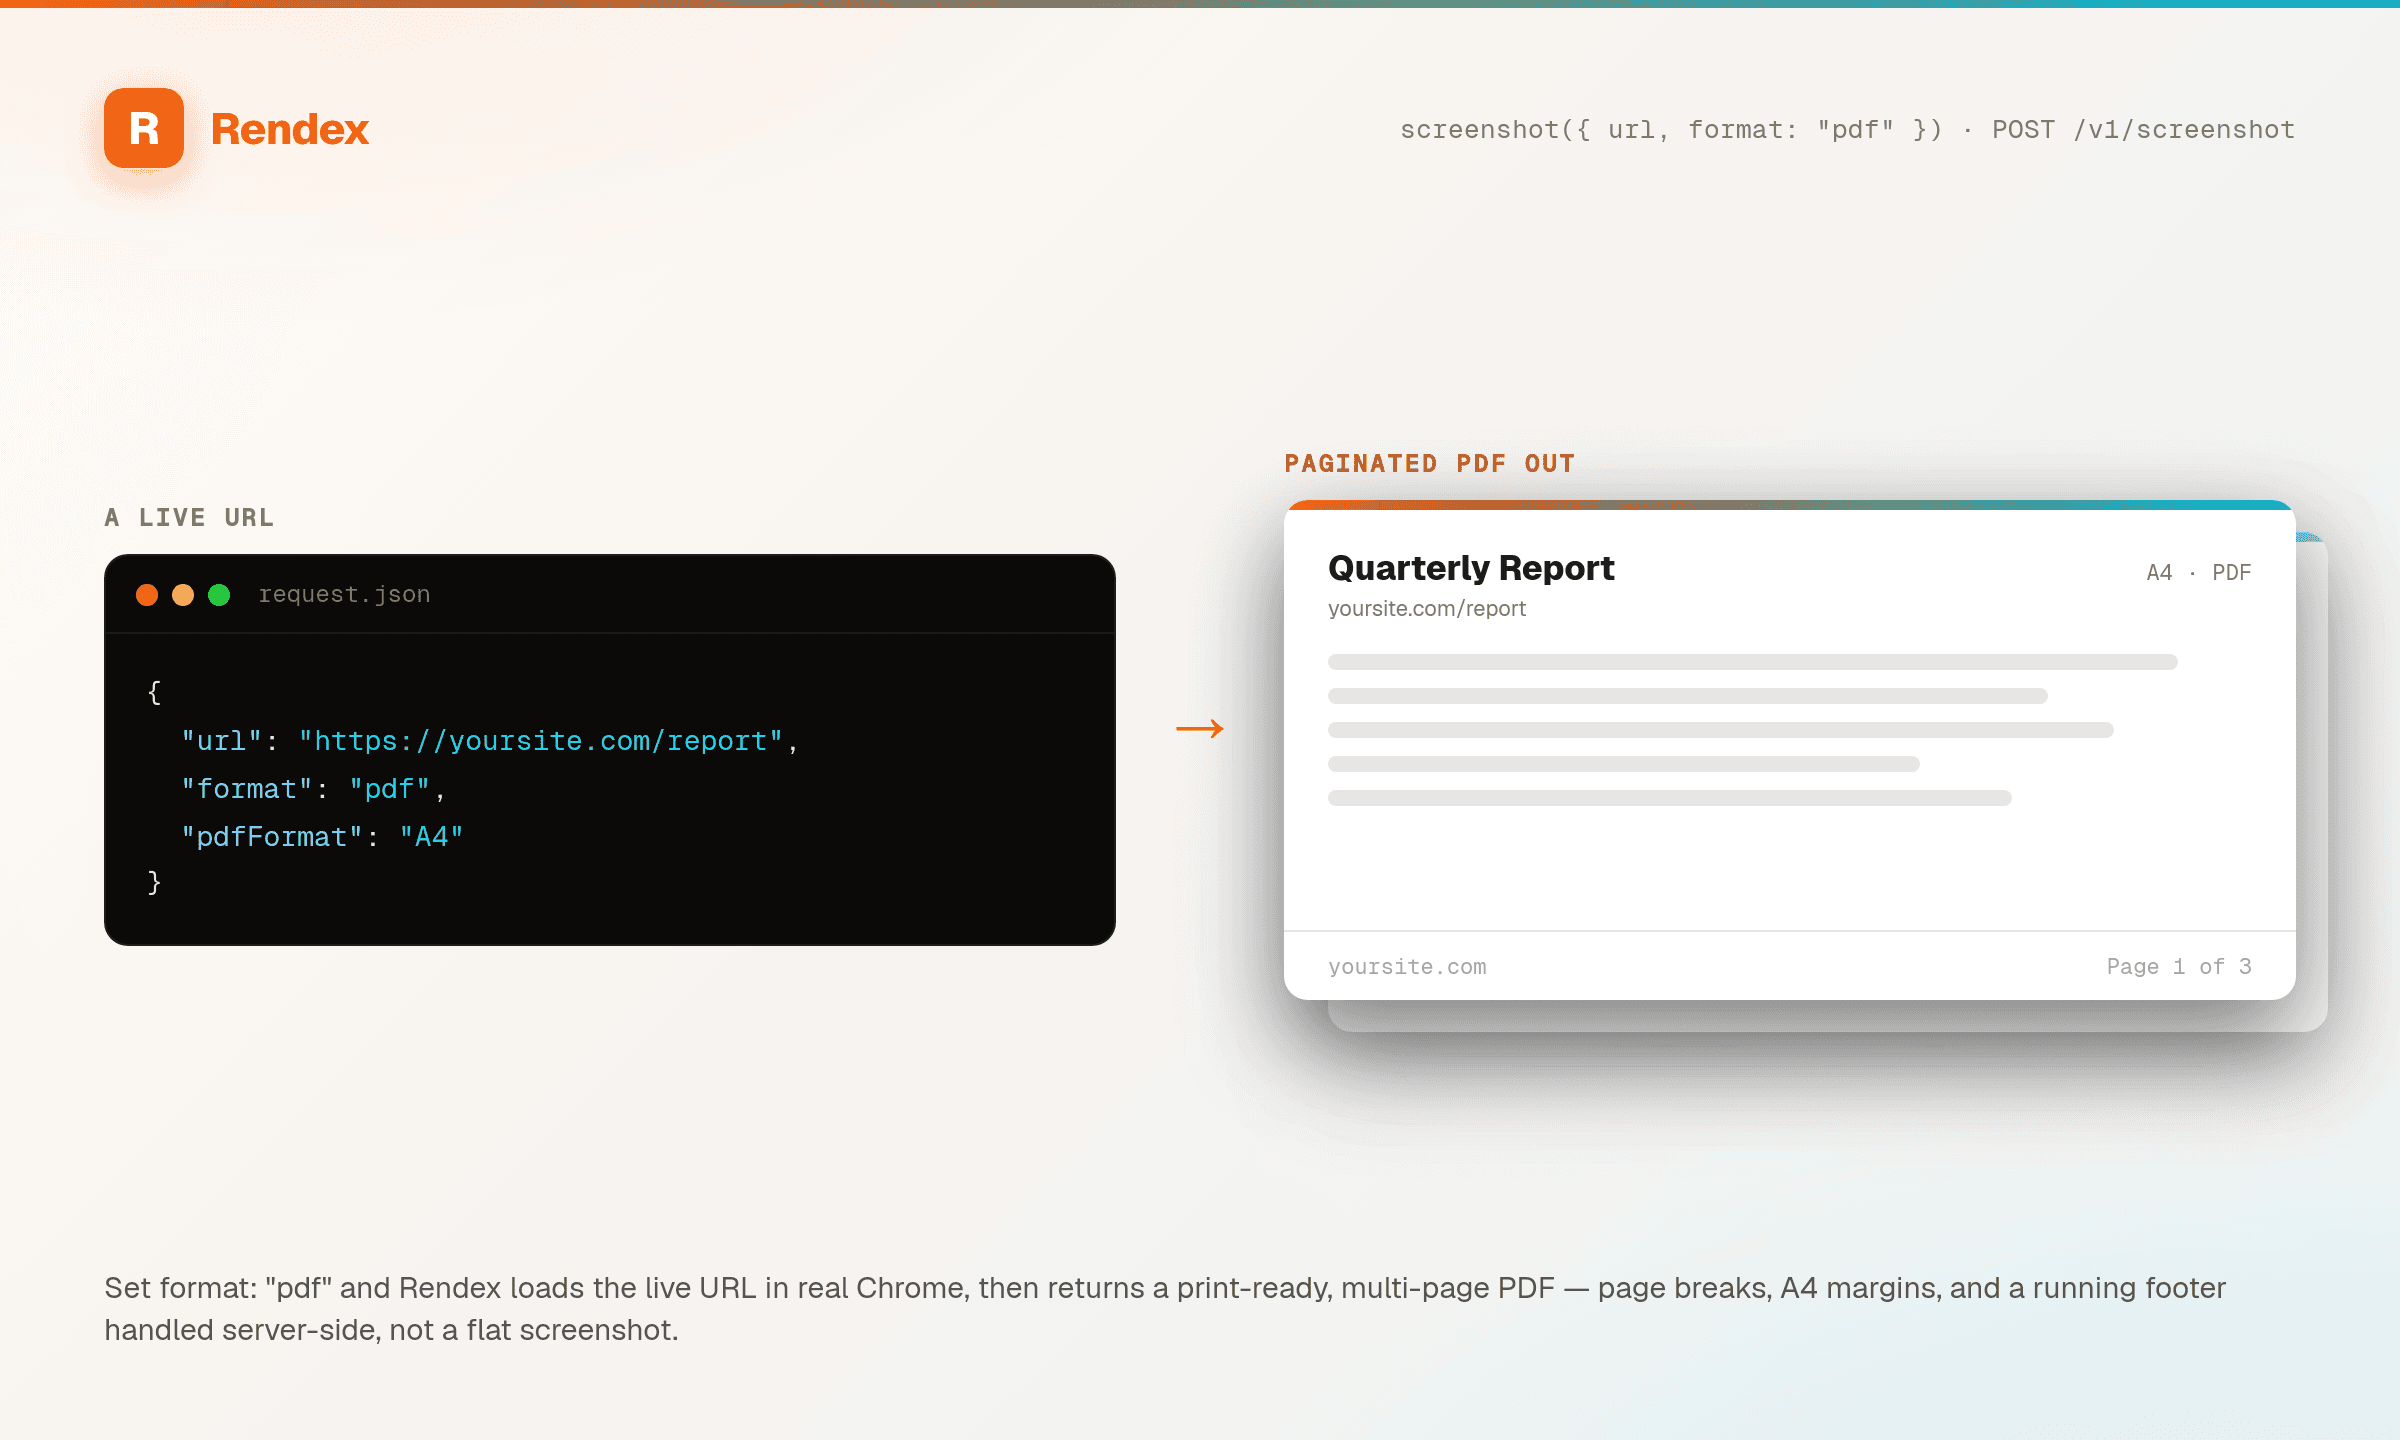Click the orange dot in the code window
This screenshot has width=2400, height=1440.
coord(147,595)
